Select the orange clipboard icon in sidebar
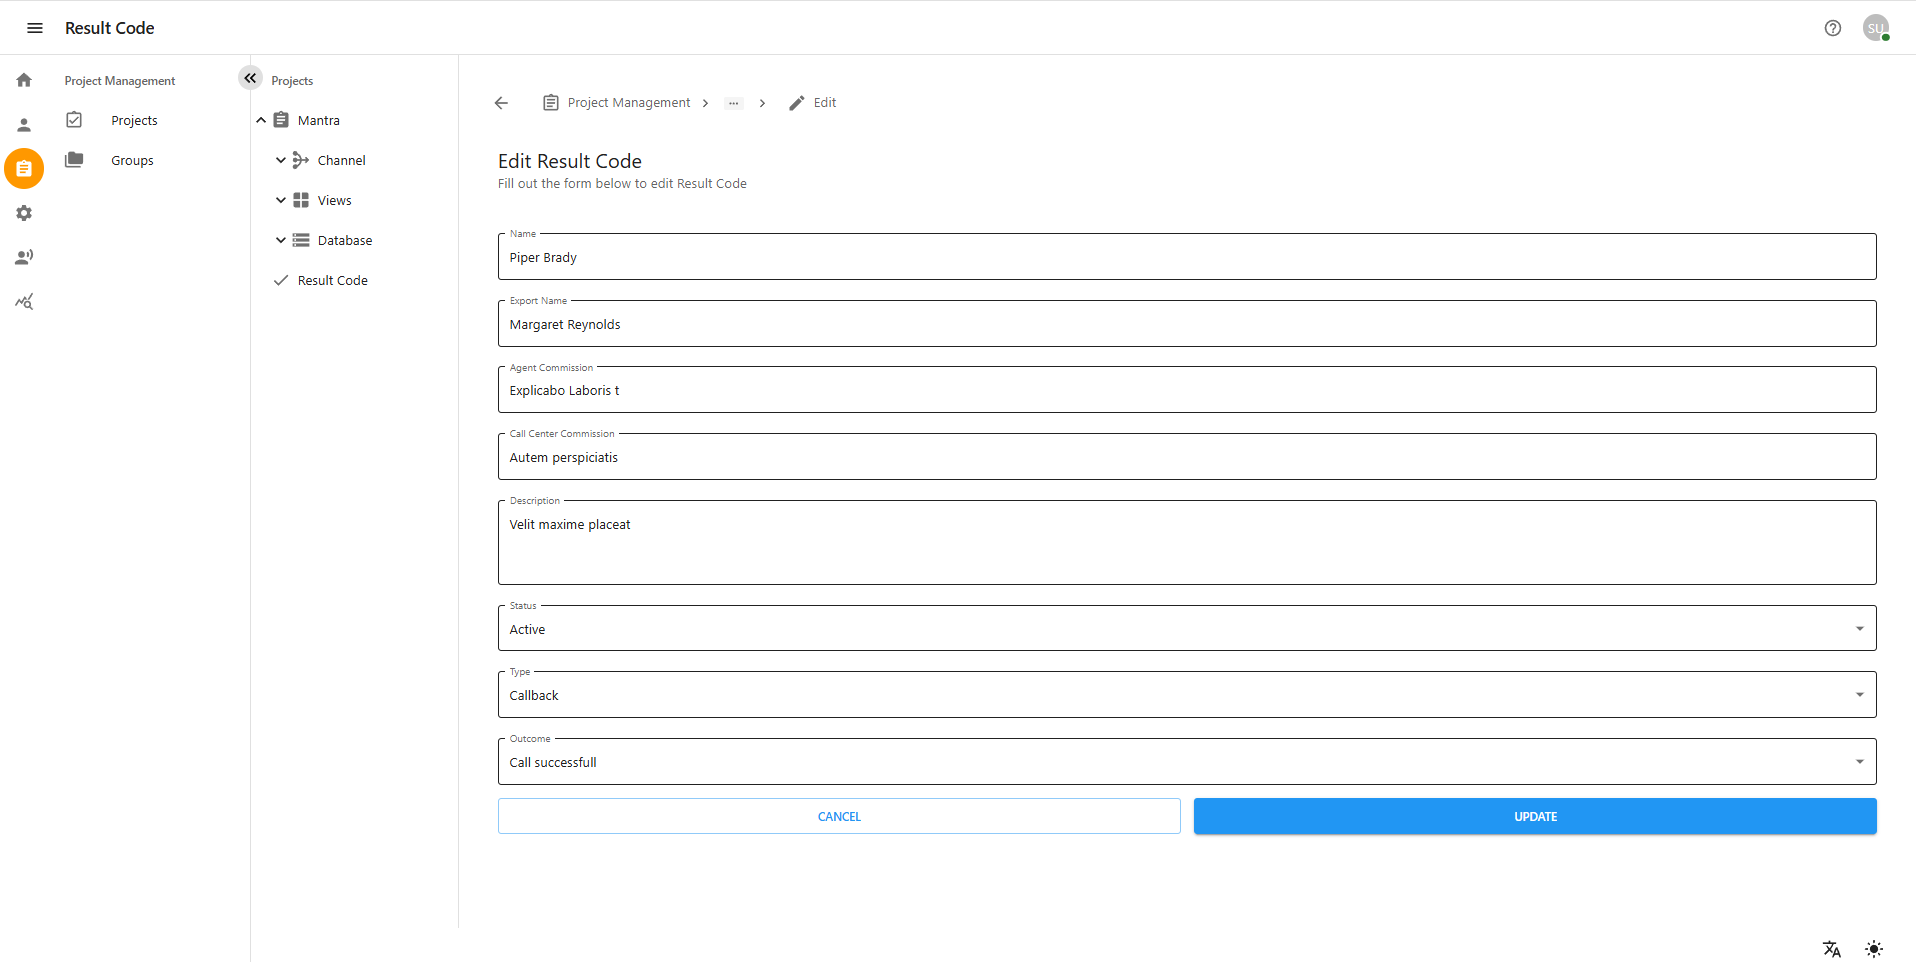 click(x=23, y=168)
